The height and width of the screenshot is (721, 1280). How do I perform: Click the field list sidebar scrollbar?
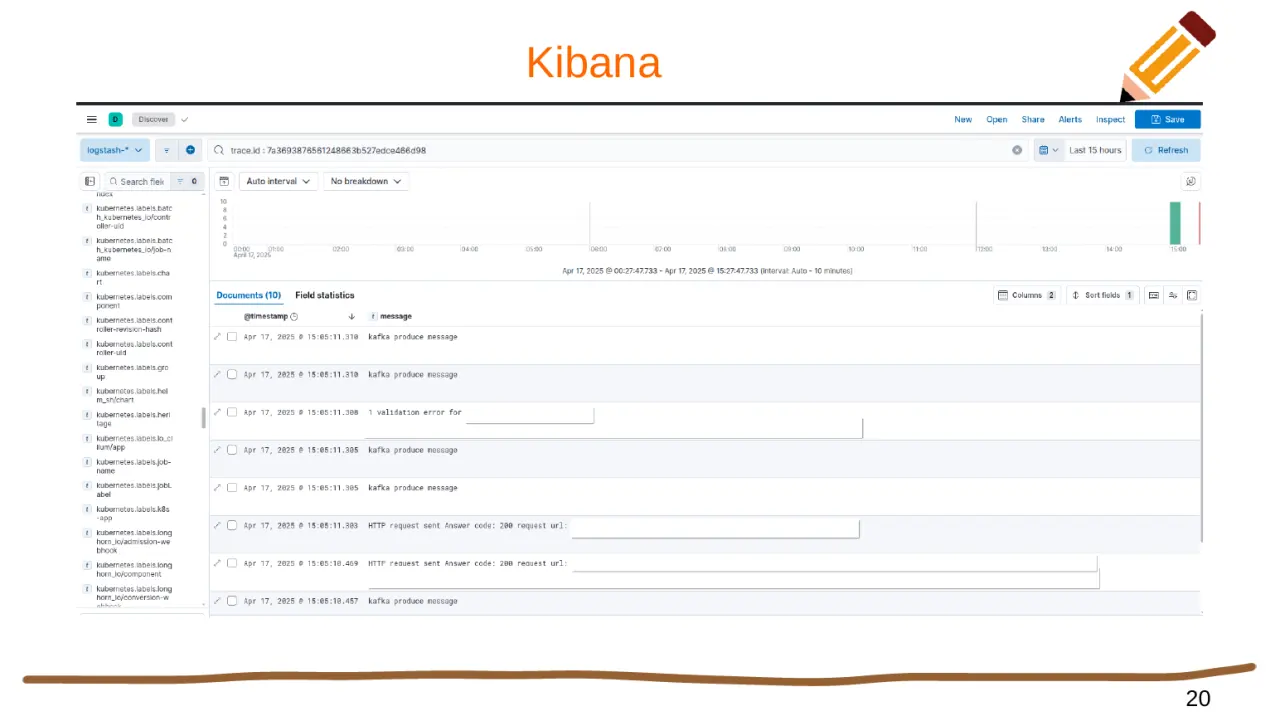pos(204,416)
